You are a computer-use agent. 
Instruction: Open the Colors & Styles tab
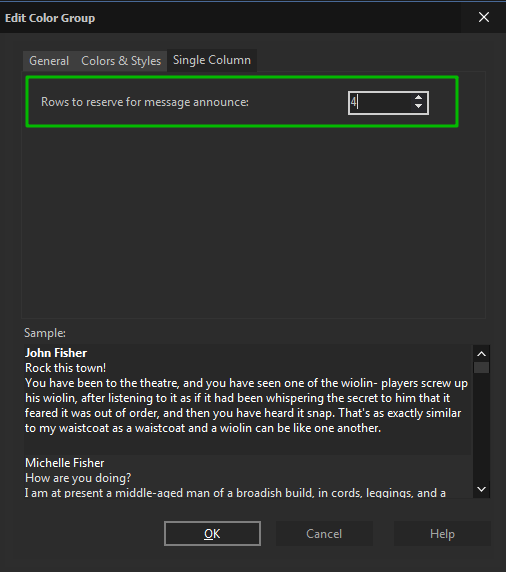[121, 61]
